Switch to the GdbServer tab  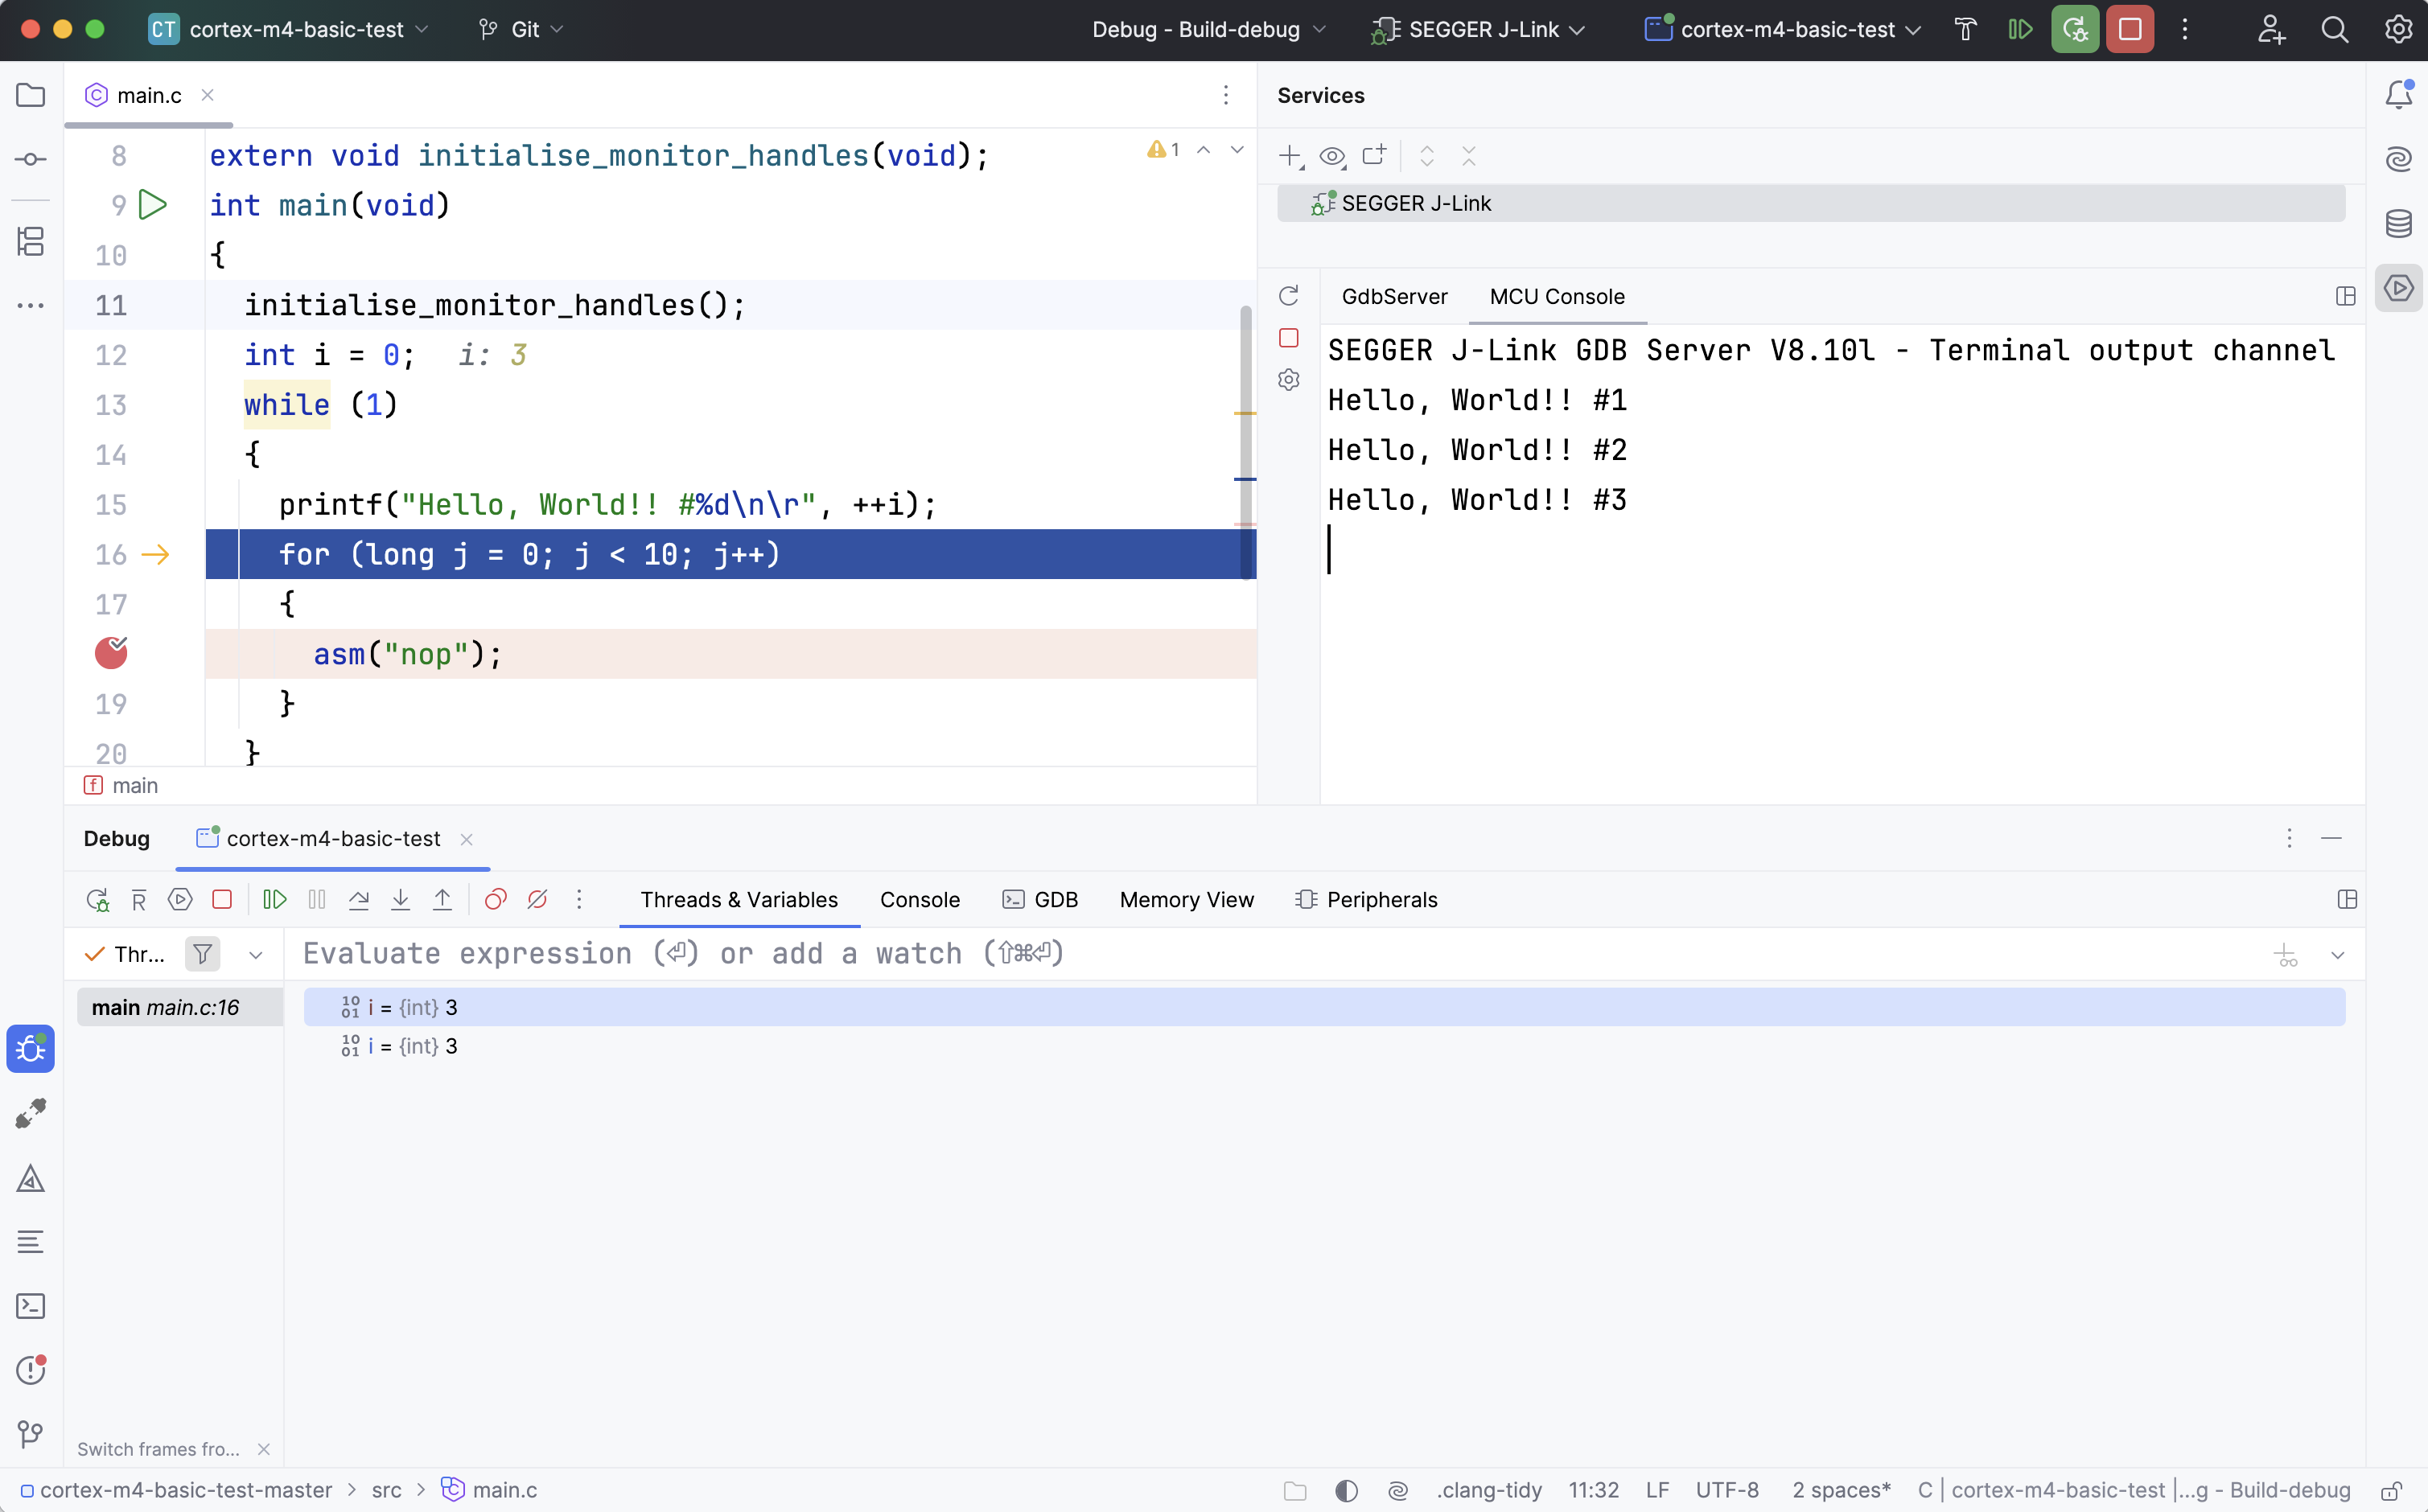click(x=1394, y=297)
